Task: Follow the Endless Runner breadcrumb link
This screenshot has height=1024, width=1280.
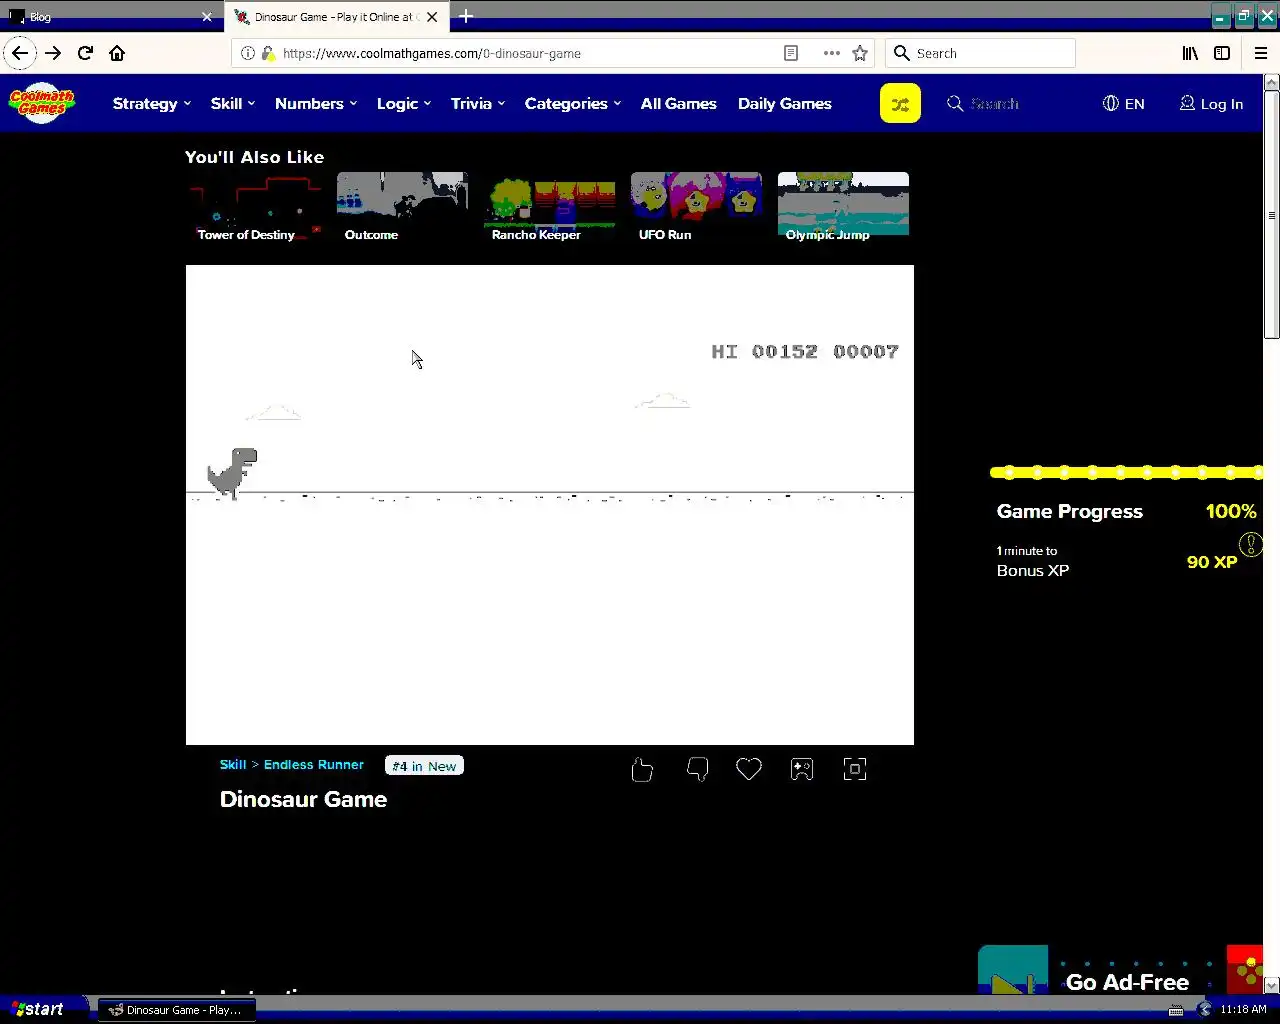Action: (314, 764)
